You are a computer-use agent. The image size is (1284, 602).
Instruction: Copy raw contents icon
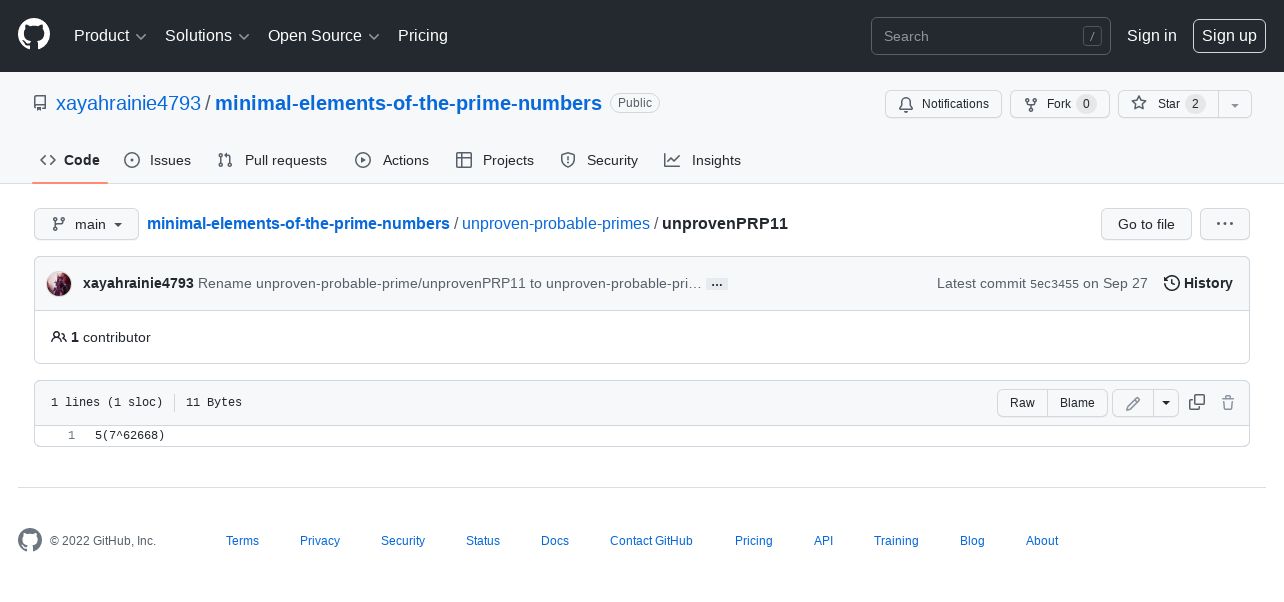(x=1197, y=402)
